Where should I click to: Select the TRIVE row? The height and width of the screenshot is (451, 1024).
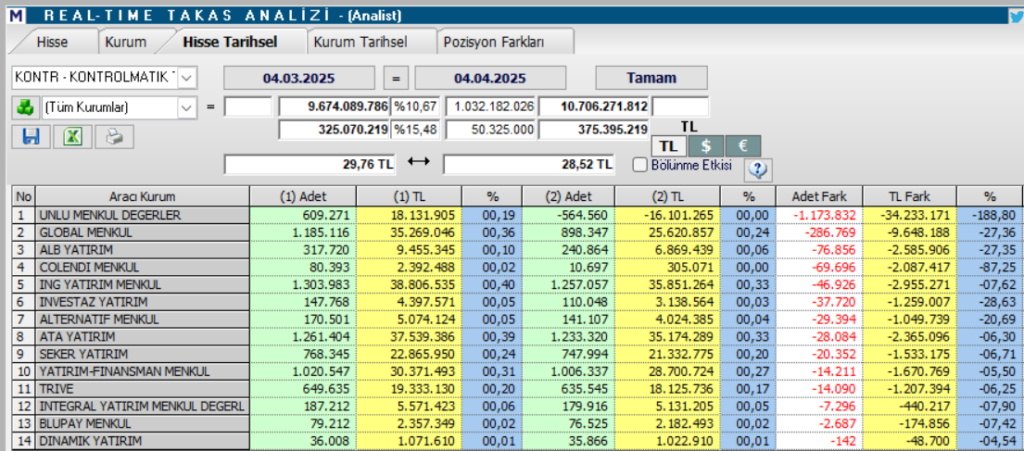tap(517, 389)
